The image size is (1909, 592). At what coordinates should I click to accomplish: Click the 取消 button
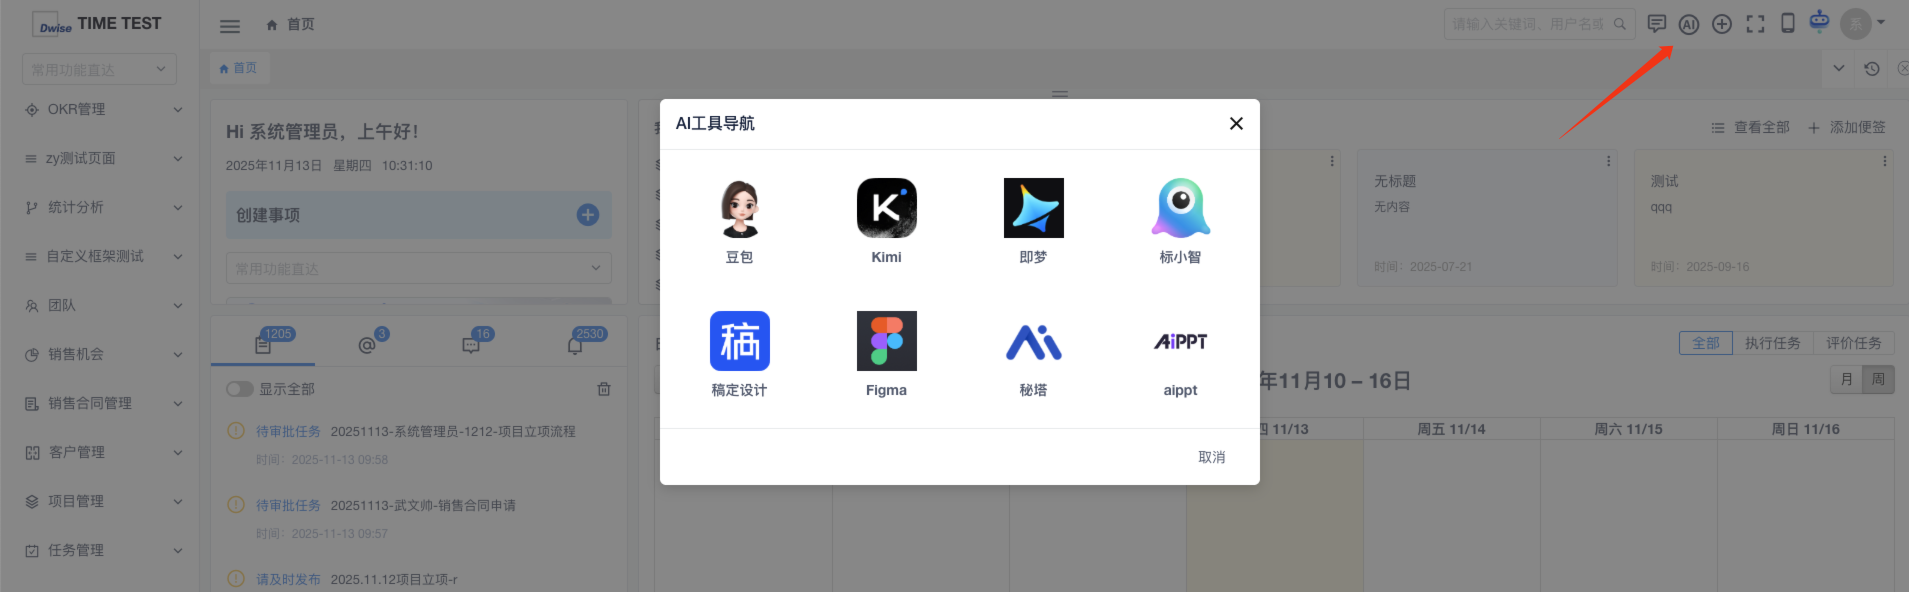click(x=1211, y=457)
